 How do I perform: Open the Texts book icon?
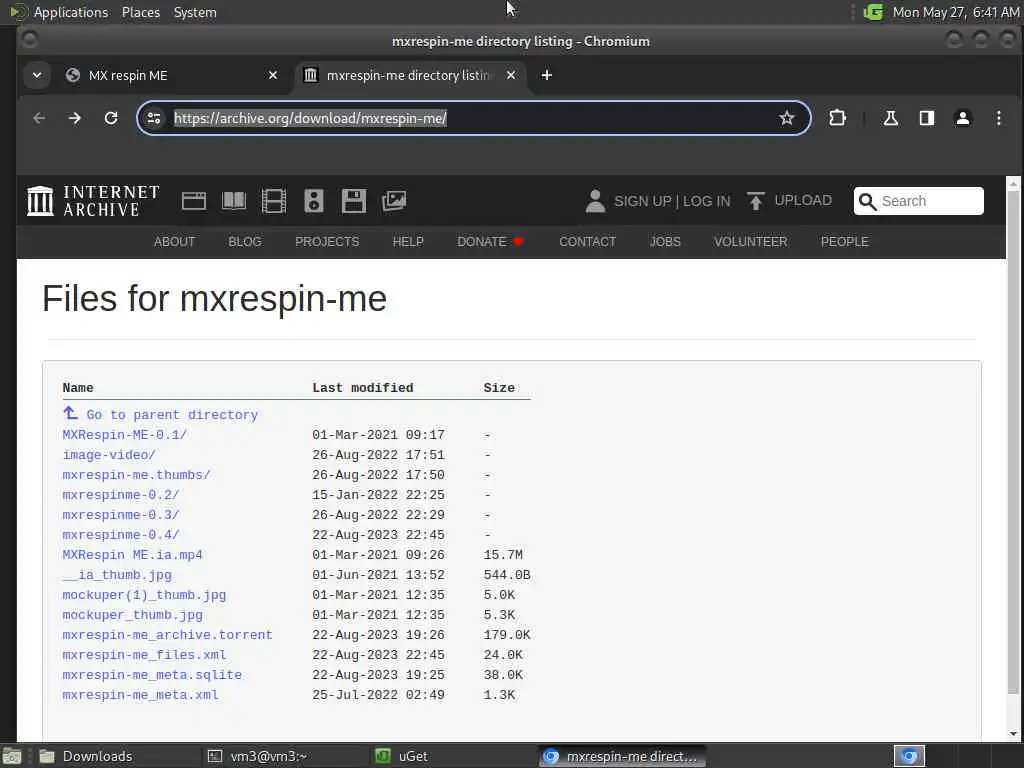coord(234,200)
